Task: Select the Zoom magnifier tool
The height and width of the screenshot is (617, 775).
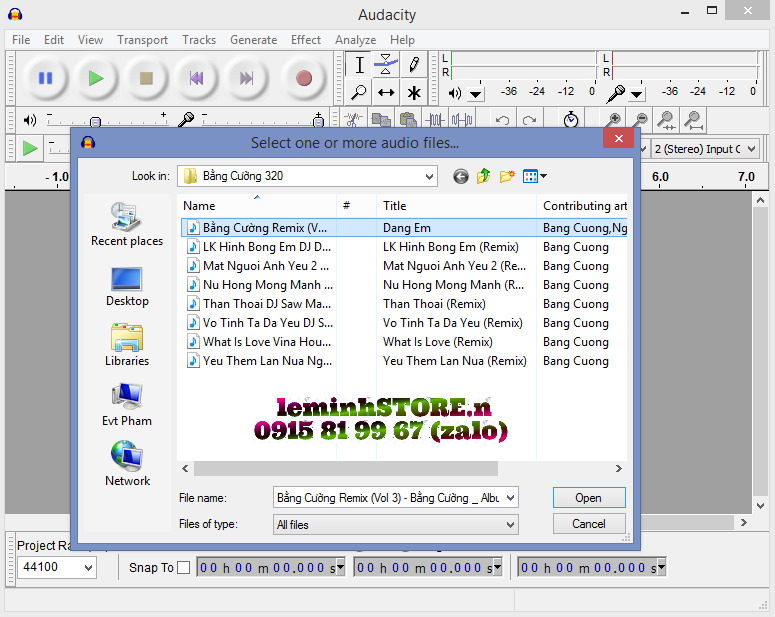Action: pyautogui.click(x=359, y=92)
